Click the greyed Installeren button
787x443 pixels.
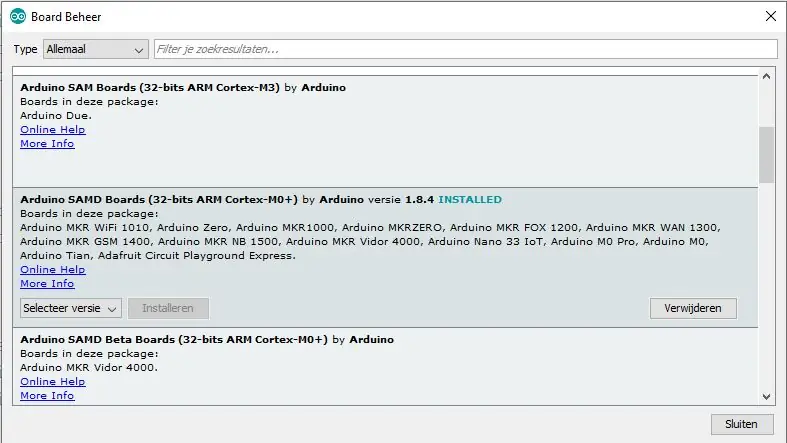(168, 308)
